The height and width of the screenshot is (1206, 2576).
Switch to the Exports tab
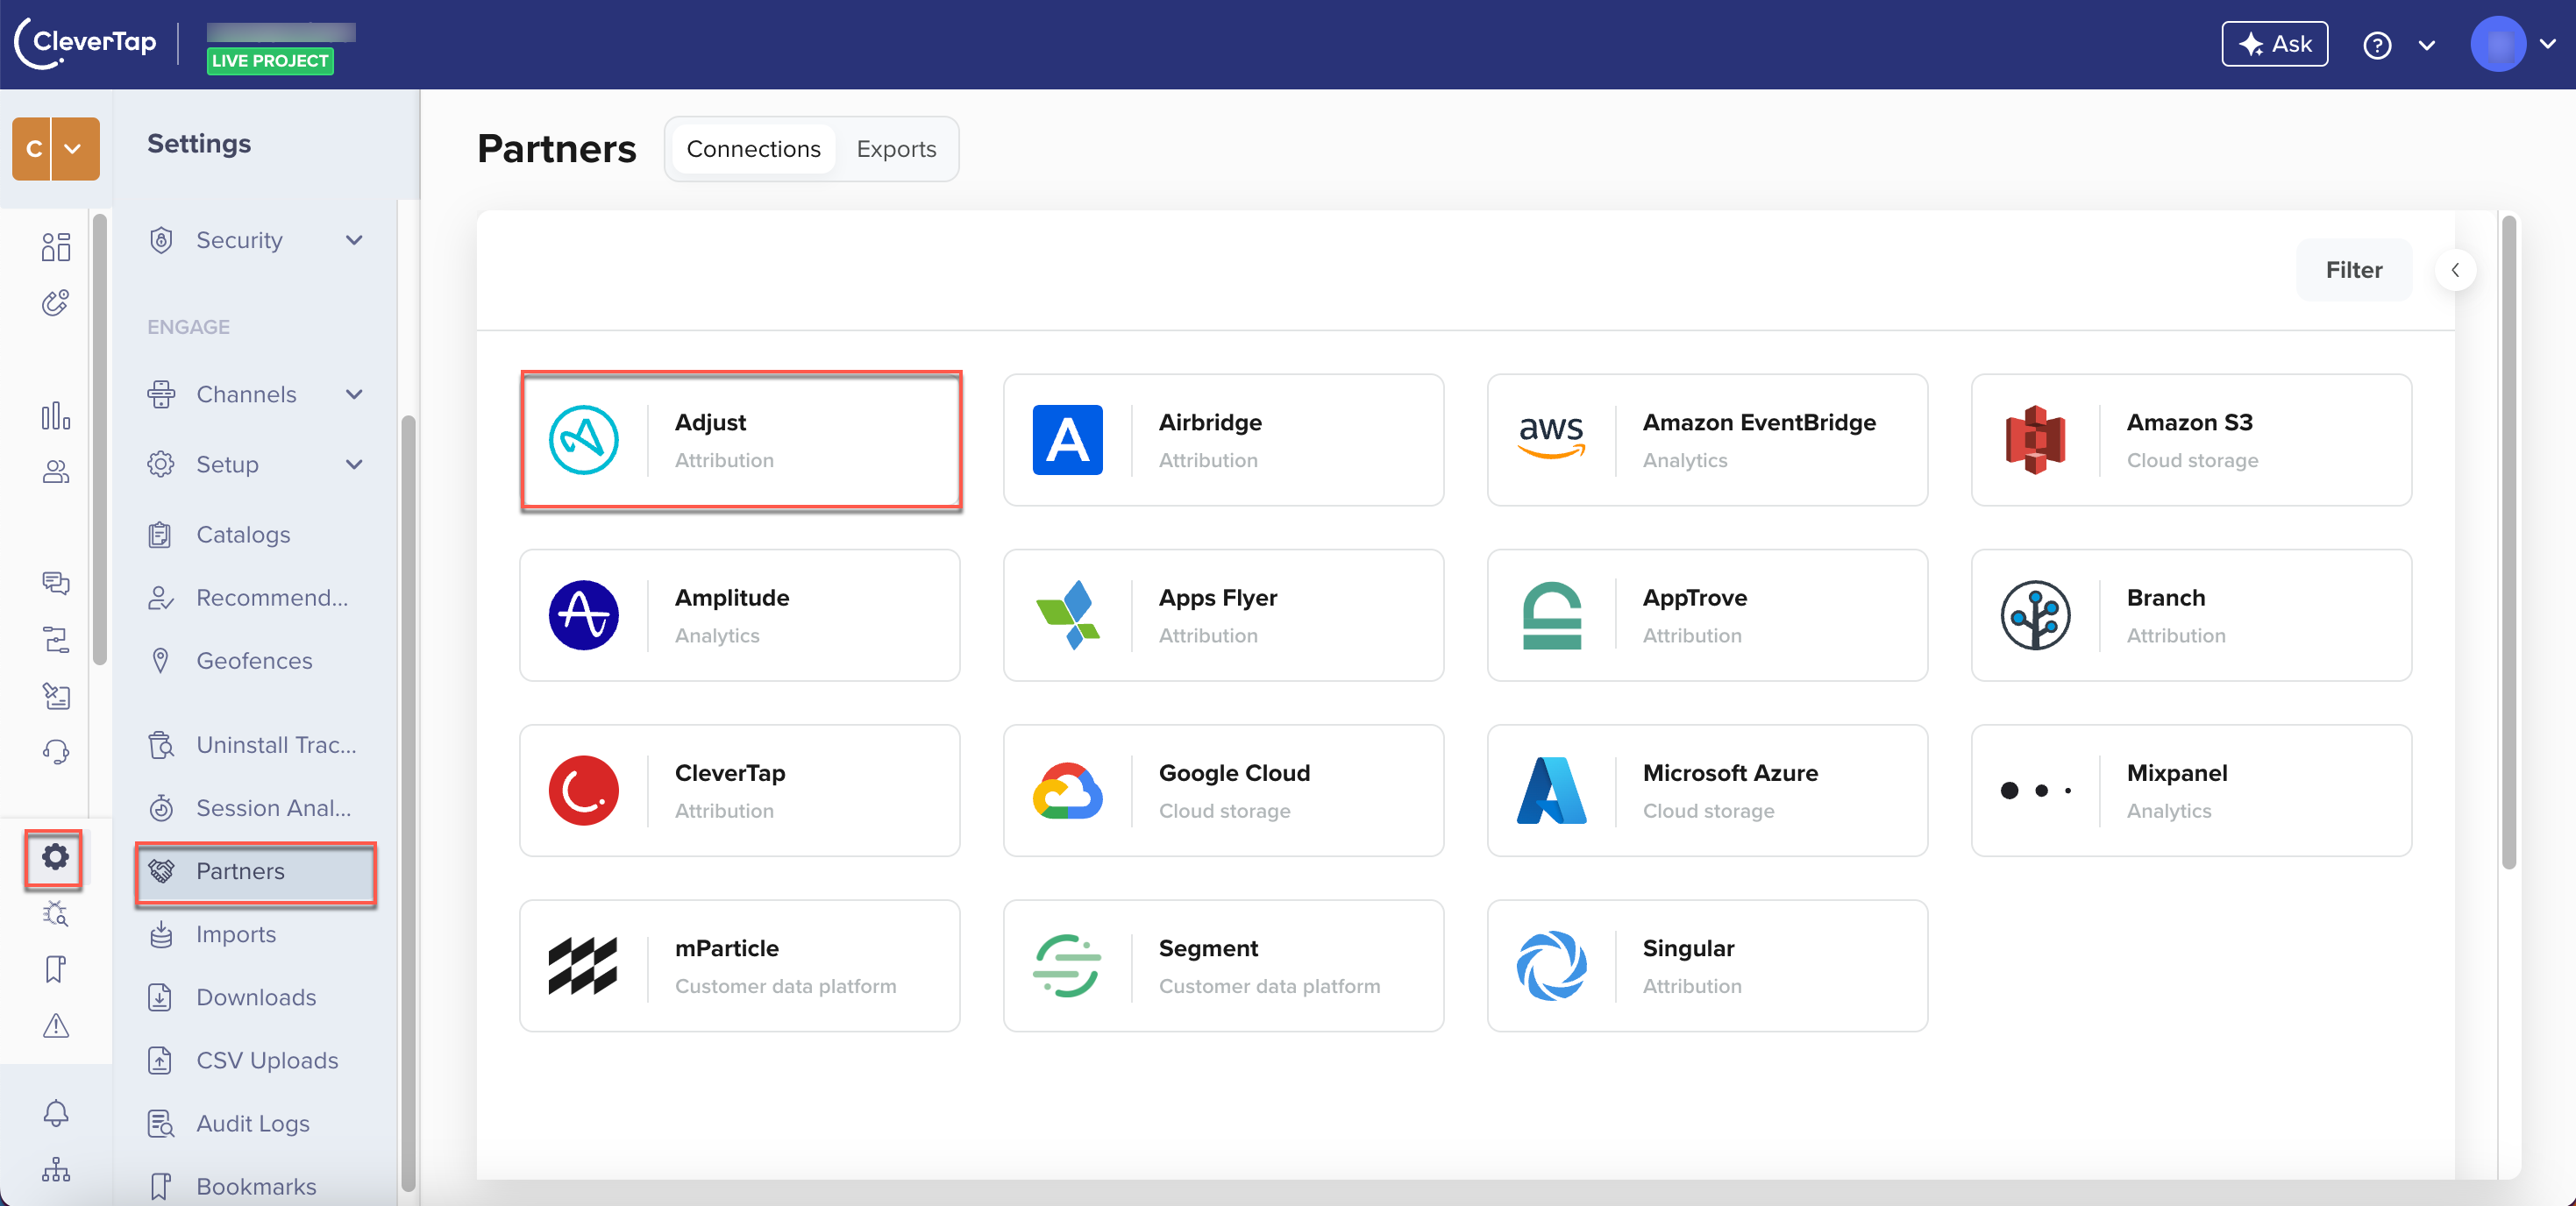(896, 149)
